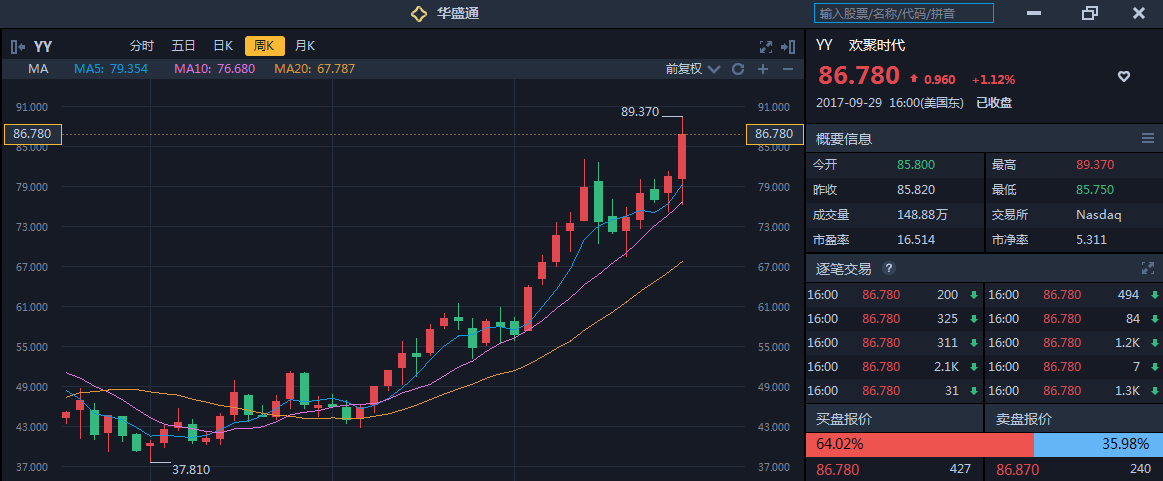1163x481 pixels.
Task: Click the stock search input field
Action: (x=904, y=13)
